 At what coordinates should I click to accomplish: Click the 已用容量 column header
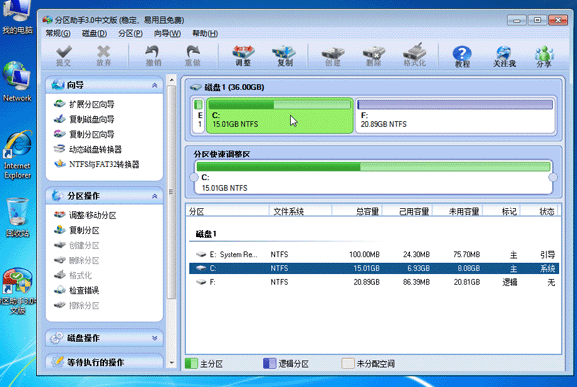coord(407,211)
